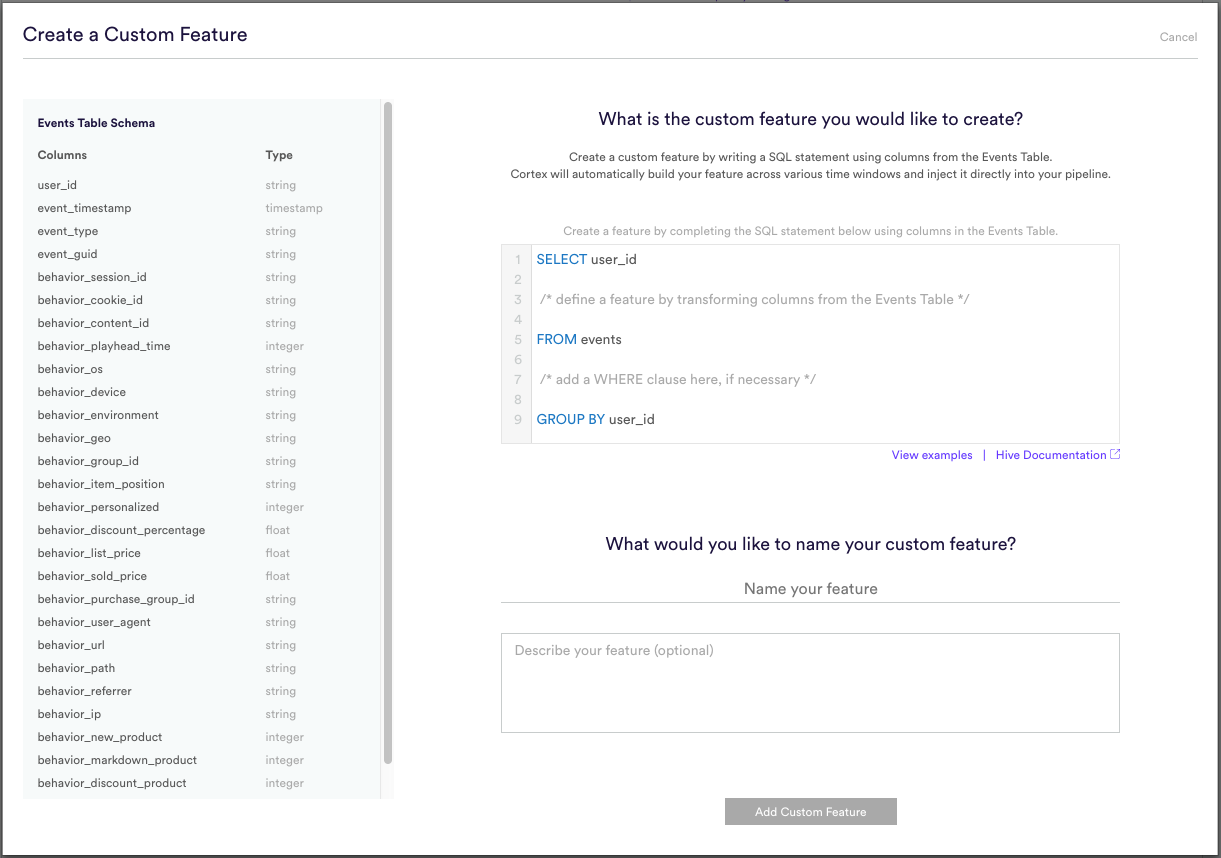Click the Add Custom Feature button
The width and height of the screenshot is (1221, 858).
[x=811, y=812]
